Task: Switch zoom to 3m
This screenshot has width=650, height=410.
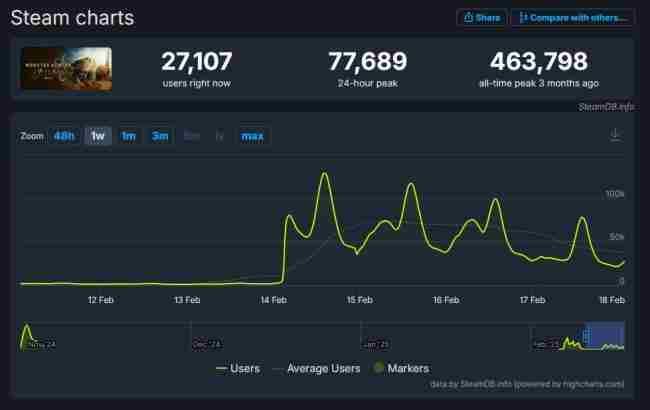Action: tap(160, 136)
